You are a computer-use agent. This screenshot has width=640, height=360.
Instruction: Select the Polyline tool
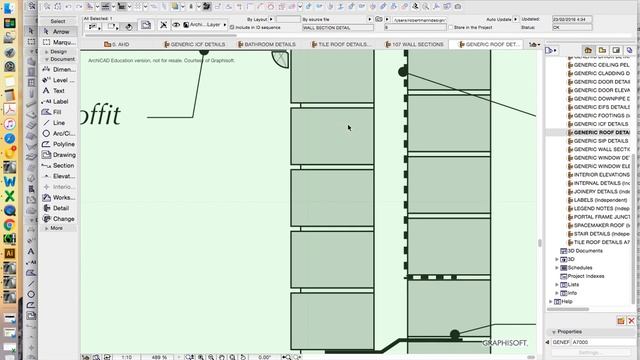(58, 144)
